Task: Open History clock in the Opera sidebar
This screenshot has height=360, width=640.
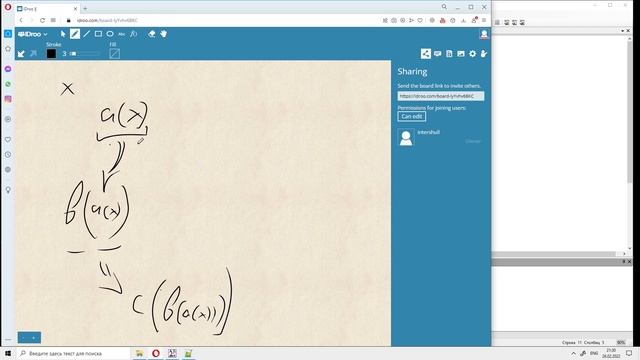Action: point(8,155)
